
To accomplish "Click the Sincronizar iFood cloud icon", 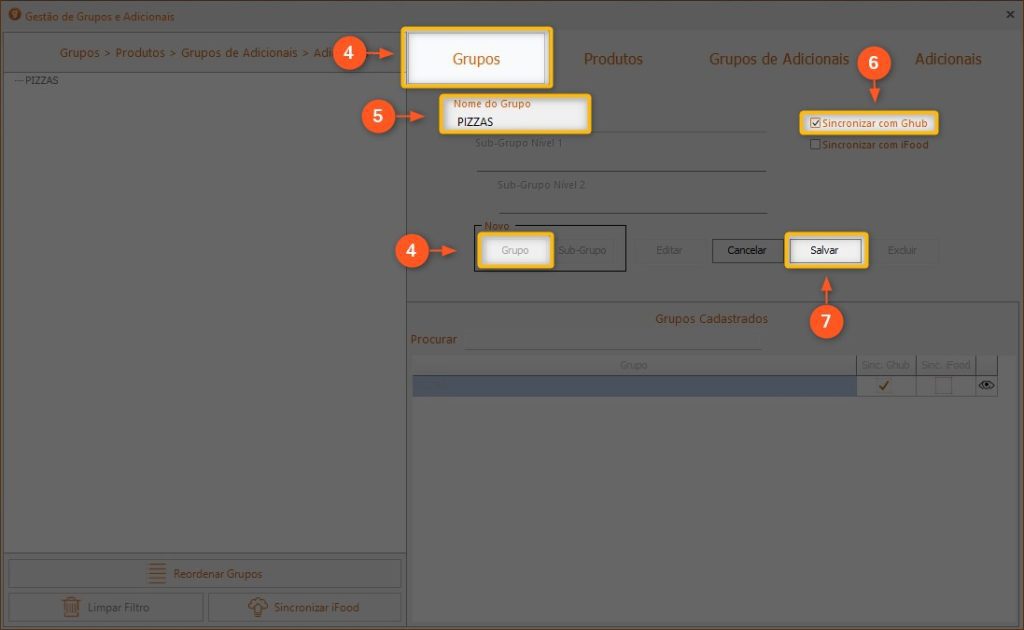I will point(257,607).
